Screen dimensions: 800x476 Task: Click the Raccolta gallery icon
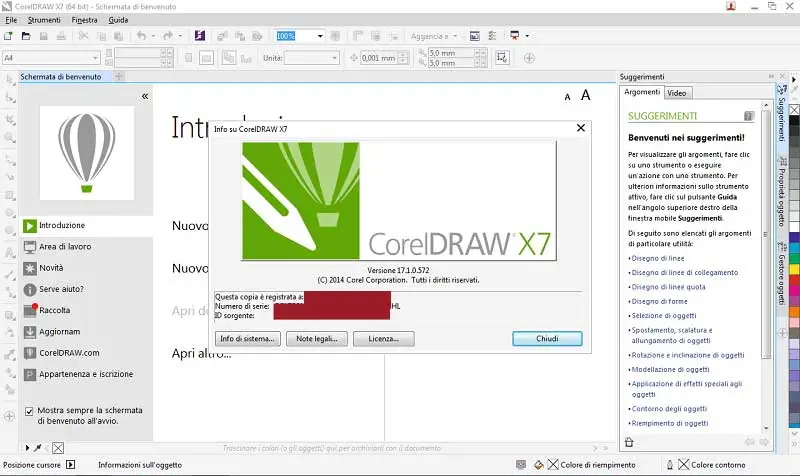click(x=30, y=310)
